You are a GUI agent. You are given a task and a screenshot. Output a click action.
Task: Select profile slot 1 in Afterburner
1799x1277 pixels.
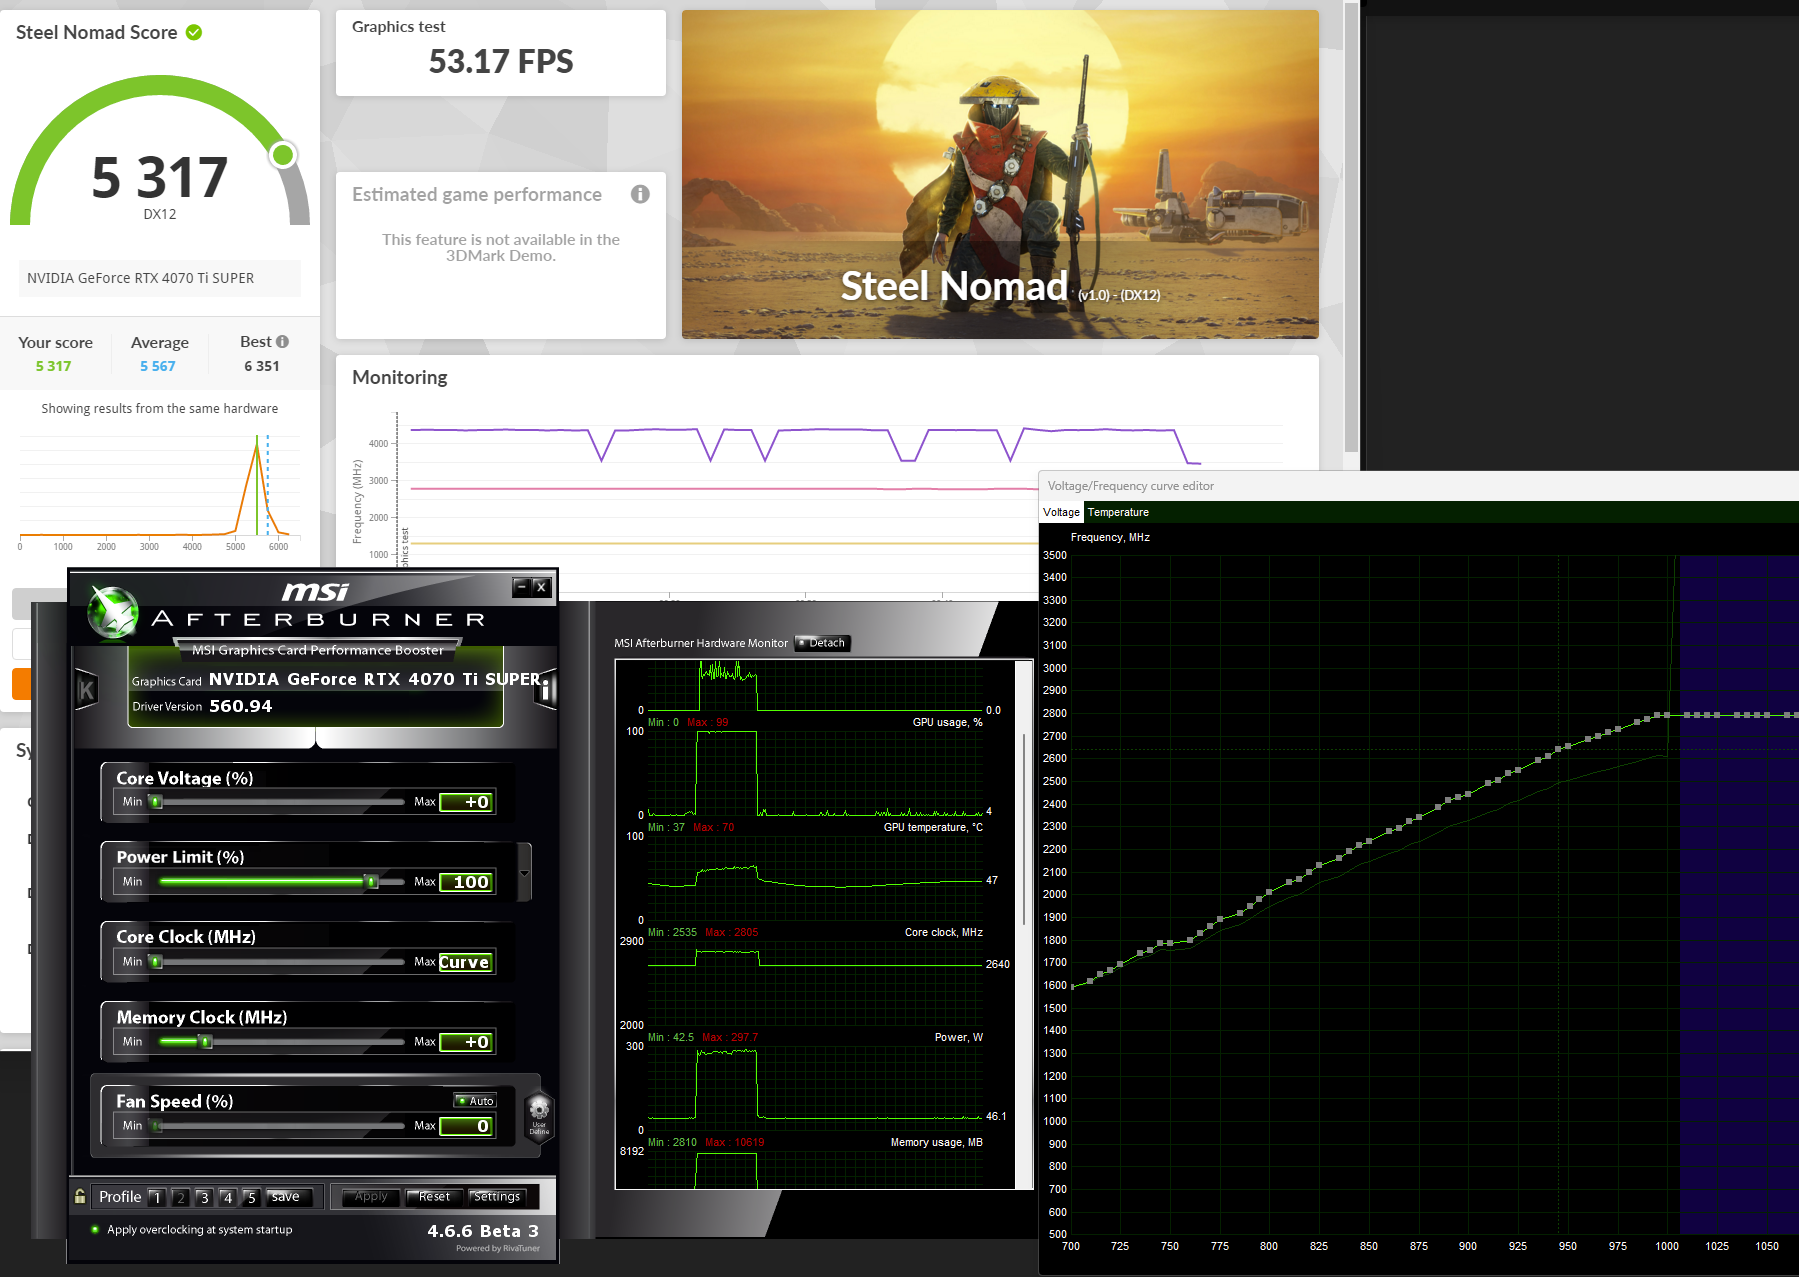pos(156,1197)
